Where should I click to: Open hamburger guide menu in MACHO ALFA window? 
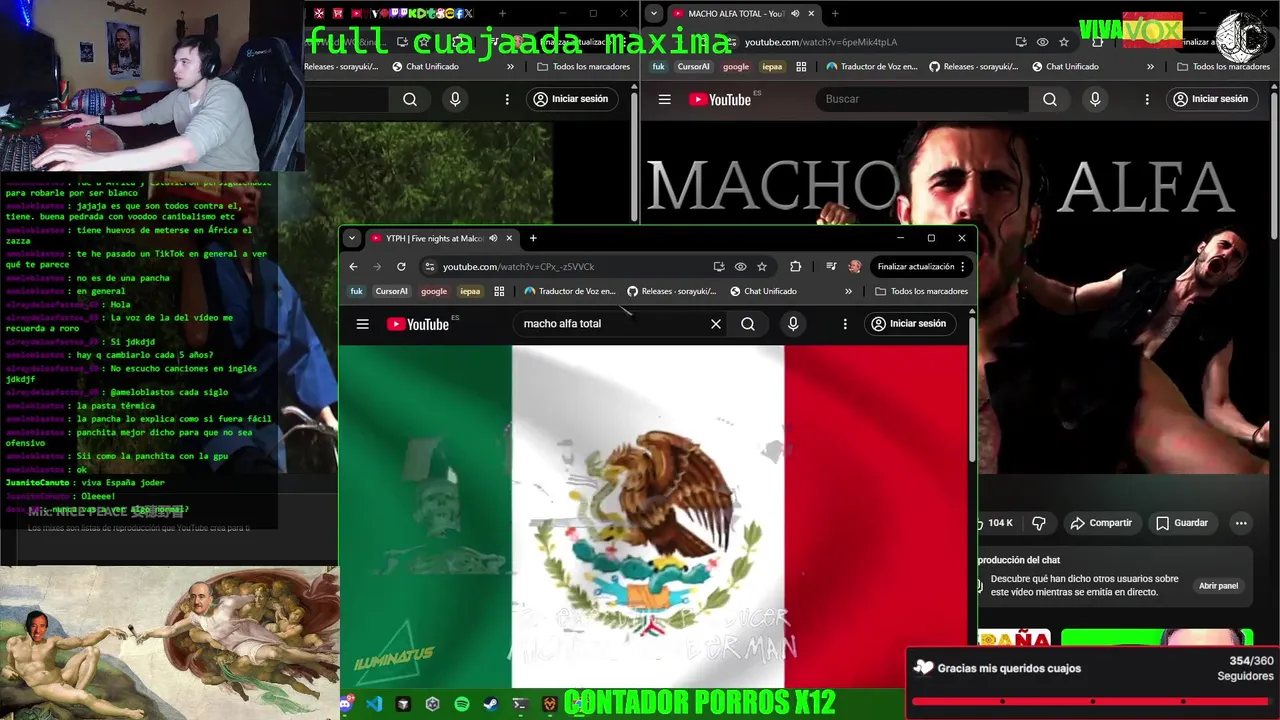coord(664,99)
